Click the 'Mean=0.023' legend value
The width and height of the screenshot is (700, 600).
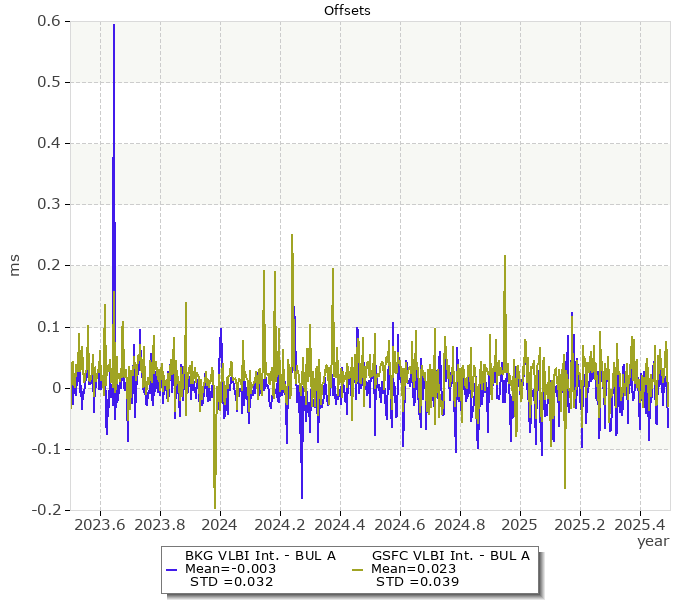pos(413,569)
